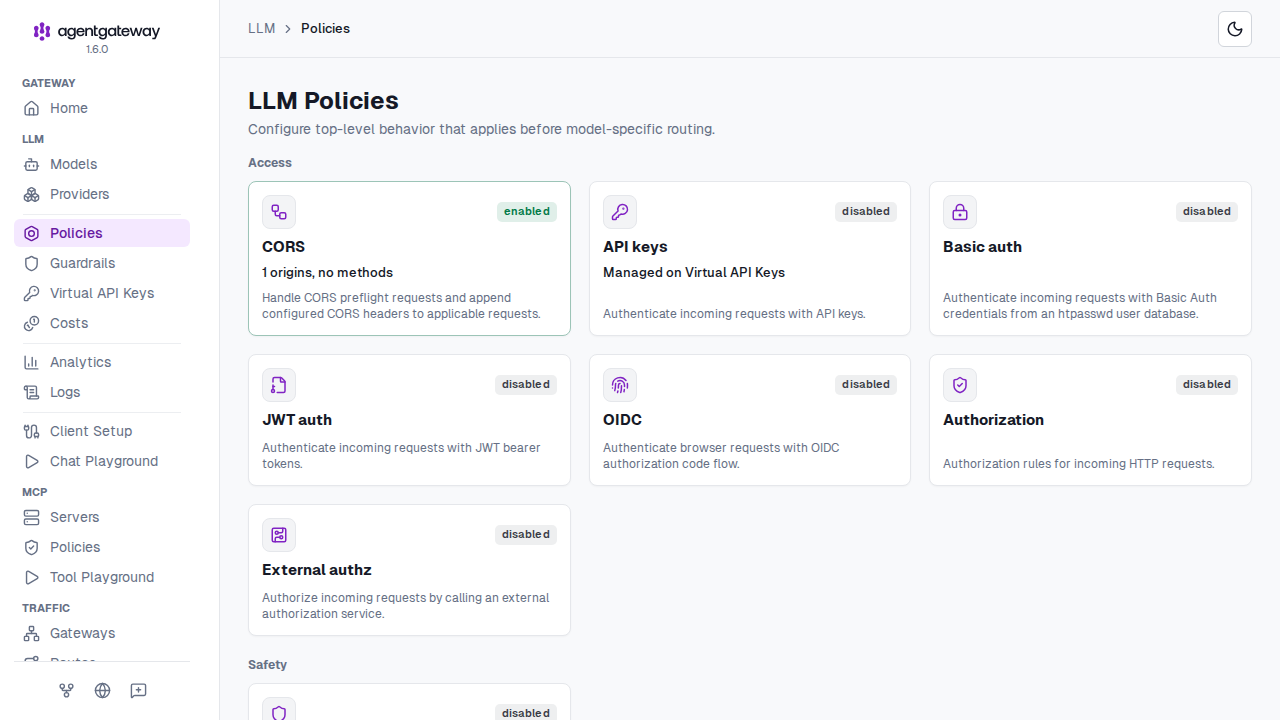This screenshot has height=720, width=1280.
Task: Open Models in the LLM section
Action: coord(102,164)
